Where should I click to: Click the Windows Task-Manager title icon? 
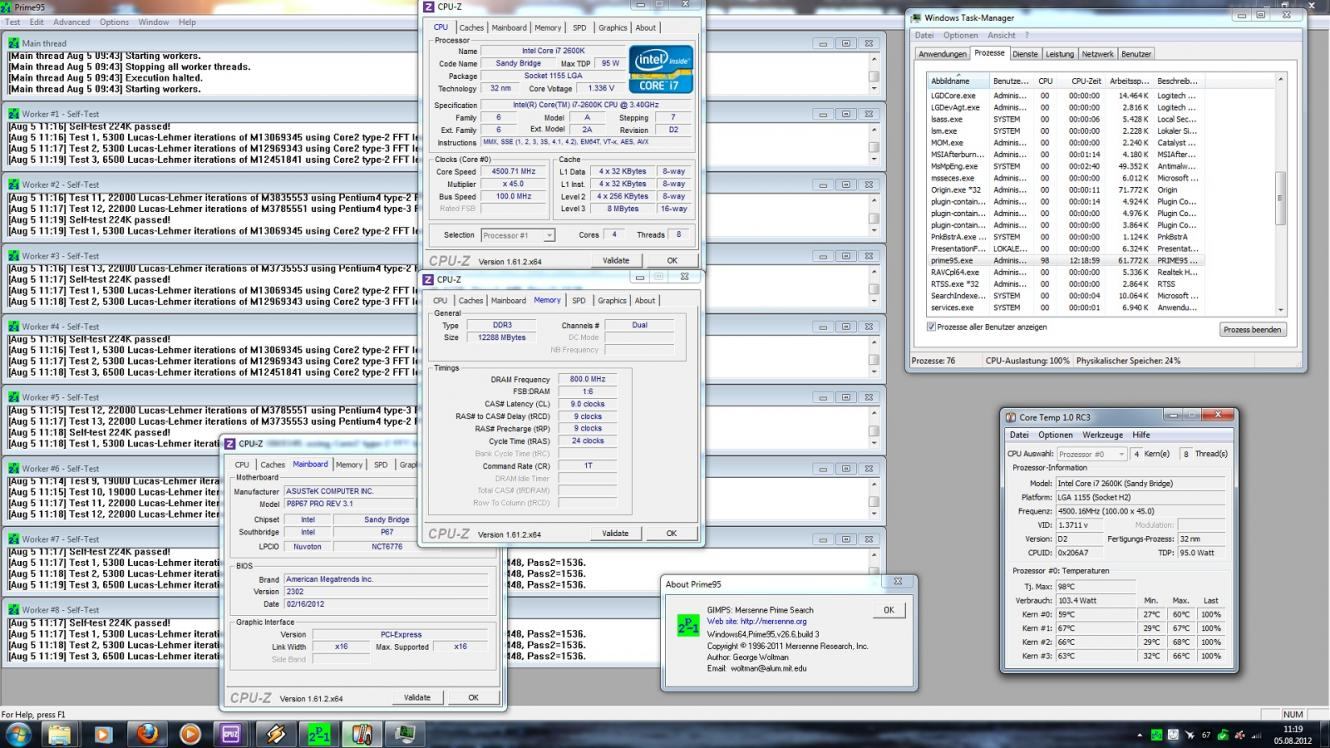pyautogui.click(x=916, y=17)
